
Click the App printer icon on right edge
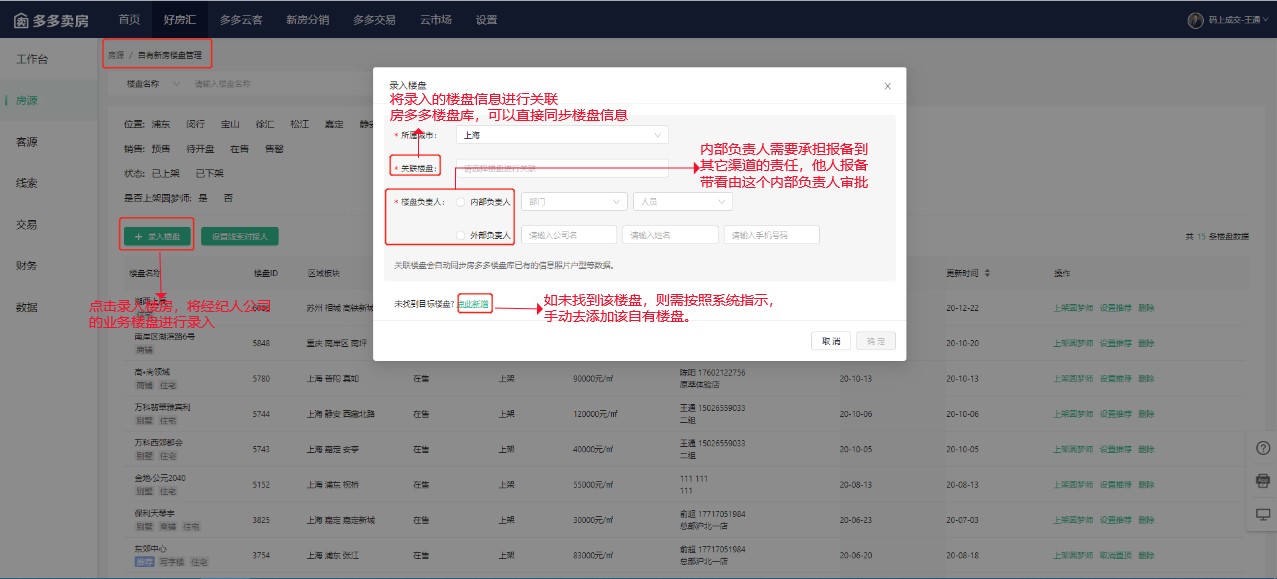point(1262,481)
